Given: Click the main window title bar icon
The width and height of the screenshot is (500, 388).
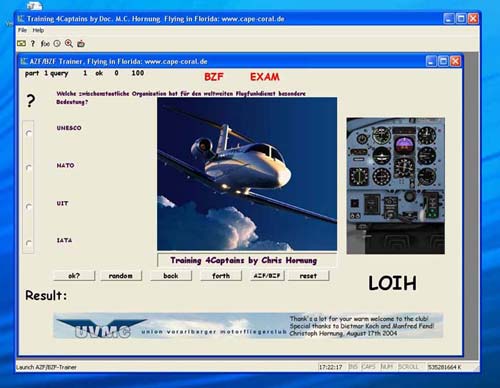Looking at the screenshot, I should pyautogui.click(x=21, y=19).
